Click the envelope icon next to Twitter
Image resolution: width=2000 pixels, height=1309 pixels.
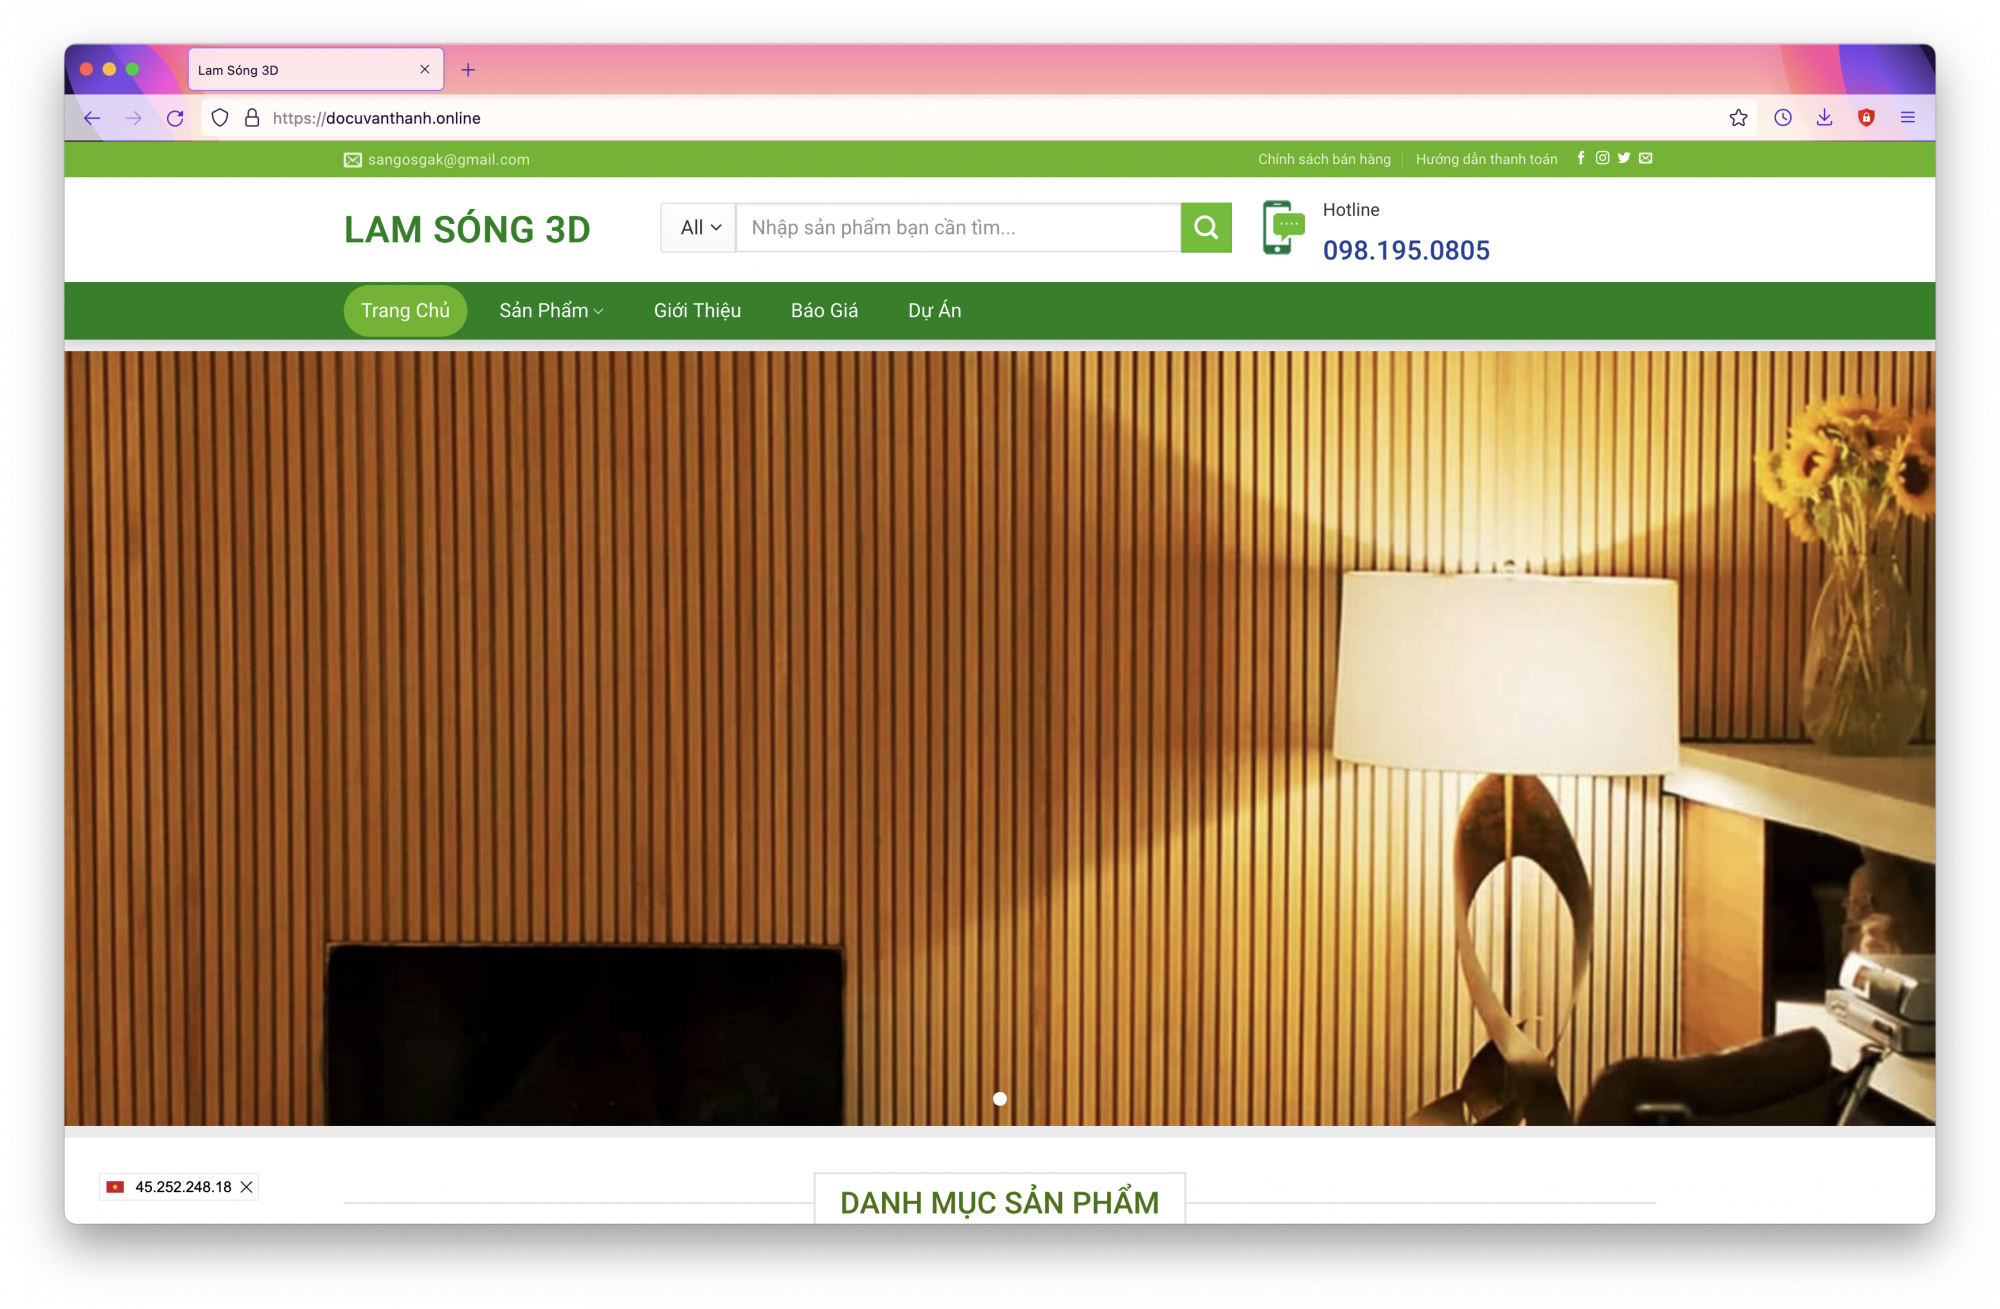1646,158
